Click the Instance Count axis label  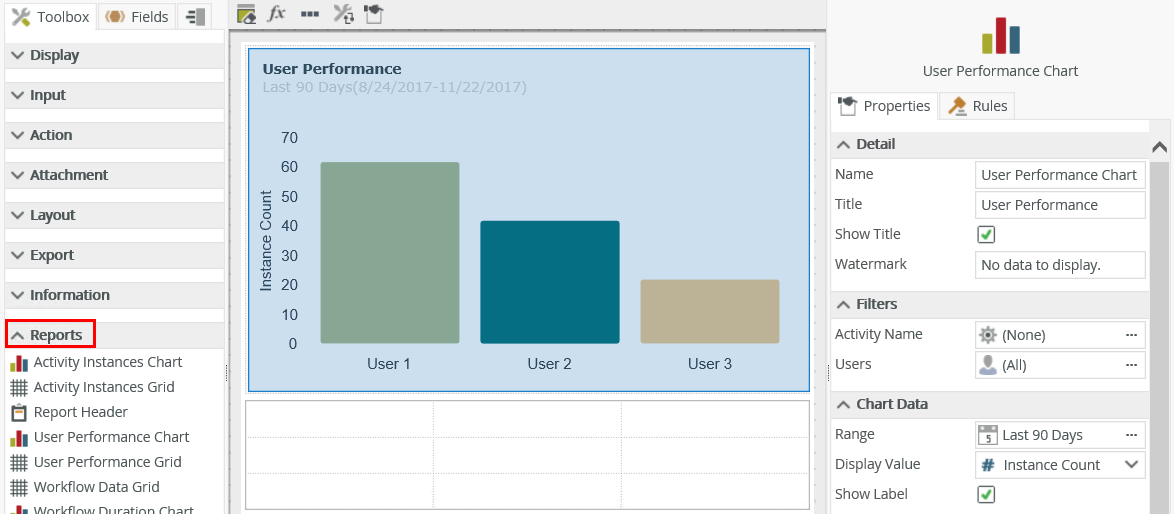pos(266,240)
